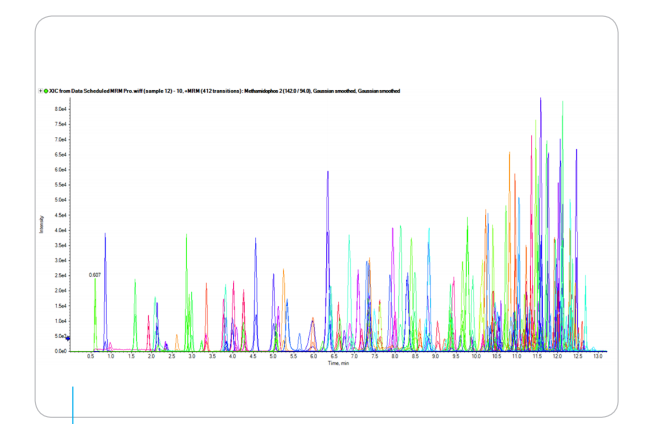
Task: Click the 1.5 tick on time axis
Action: click(131, 357)
